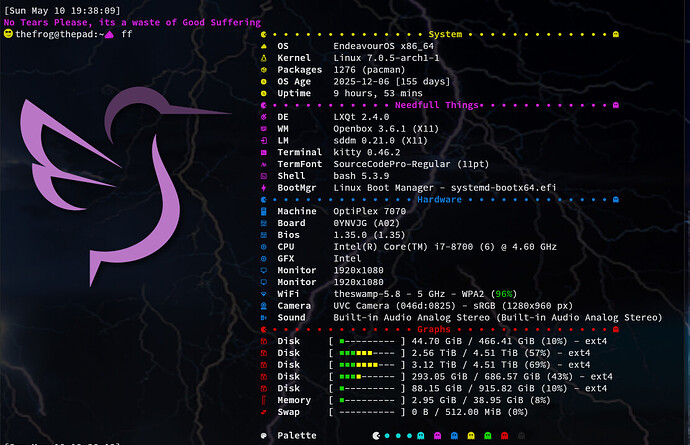Click the typed command ff at the prompt
The height and width of the screenshot is (445, 690).
(127, 34)
